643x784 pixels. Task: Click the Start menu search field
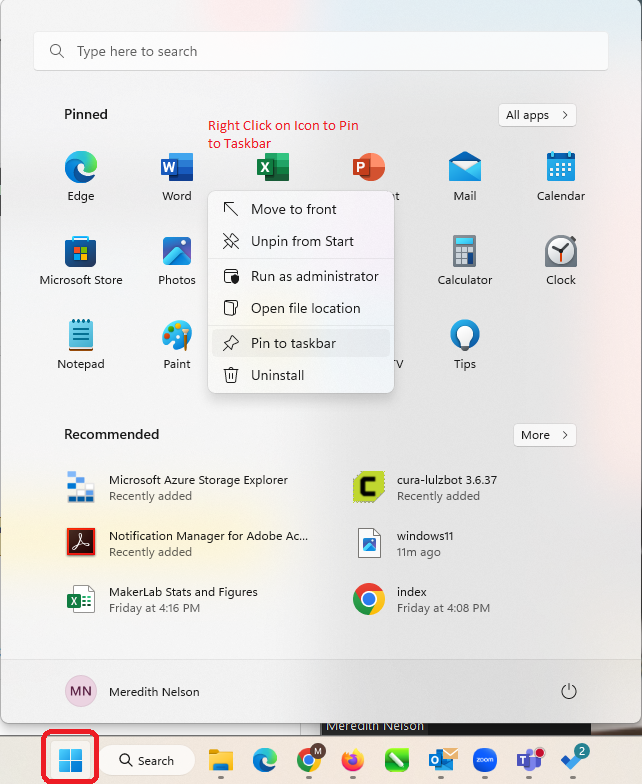(321, 51)
